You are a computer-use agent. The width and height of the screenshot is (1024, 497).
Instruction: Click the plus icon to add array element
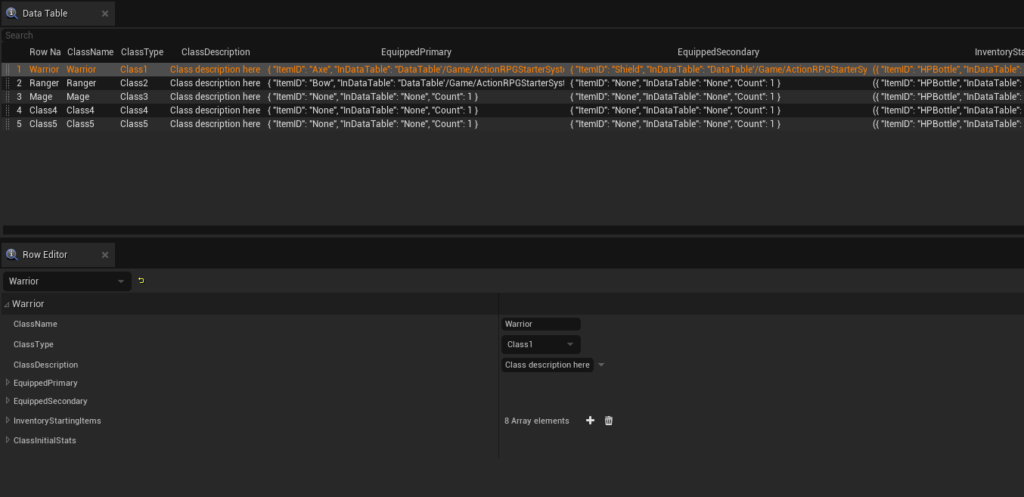(x=590, y=421)
